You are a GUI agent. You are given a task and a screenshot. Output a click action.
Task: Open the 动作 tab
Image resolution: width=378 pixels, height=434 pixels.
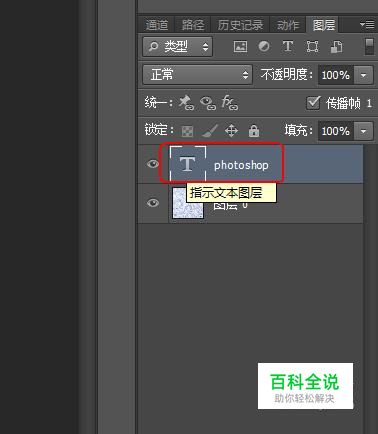tap(288, 25)
